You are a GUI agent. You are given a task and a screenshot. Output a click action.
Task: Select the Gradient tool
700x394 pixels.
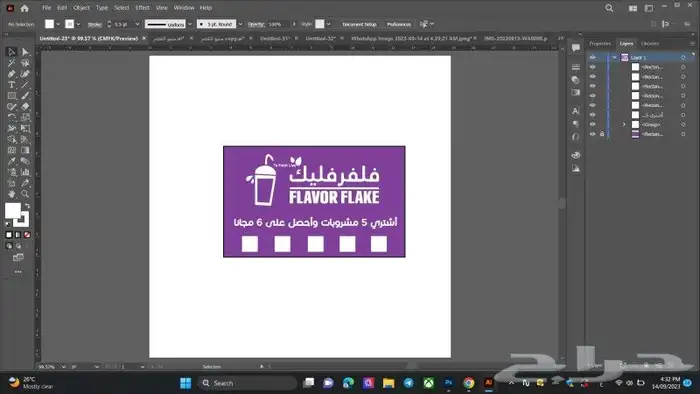point(25,150)
